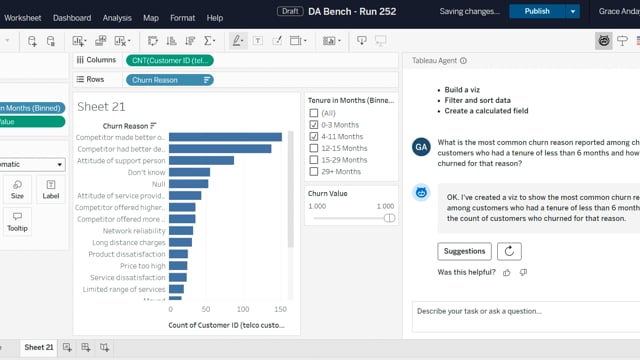
Task: Click the thumbs down feedback icon
Action: pyautogui.click(x=523, y=272)
